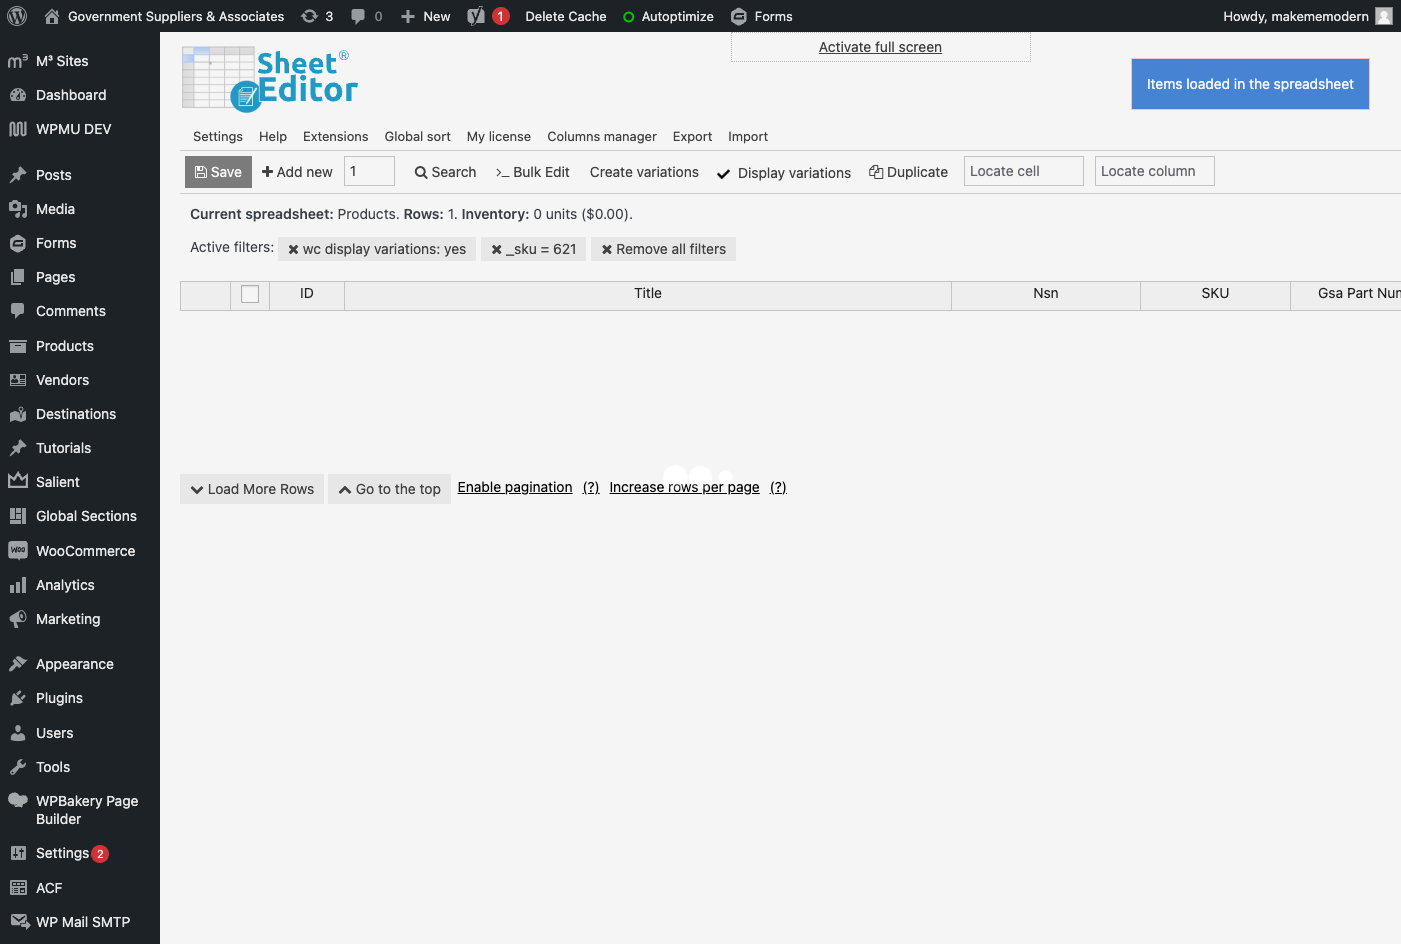Click the Add new quantity field
This screenshot has width=1401, height=944.
pyautogui.click(x=369, y=171)
